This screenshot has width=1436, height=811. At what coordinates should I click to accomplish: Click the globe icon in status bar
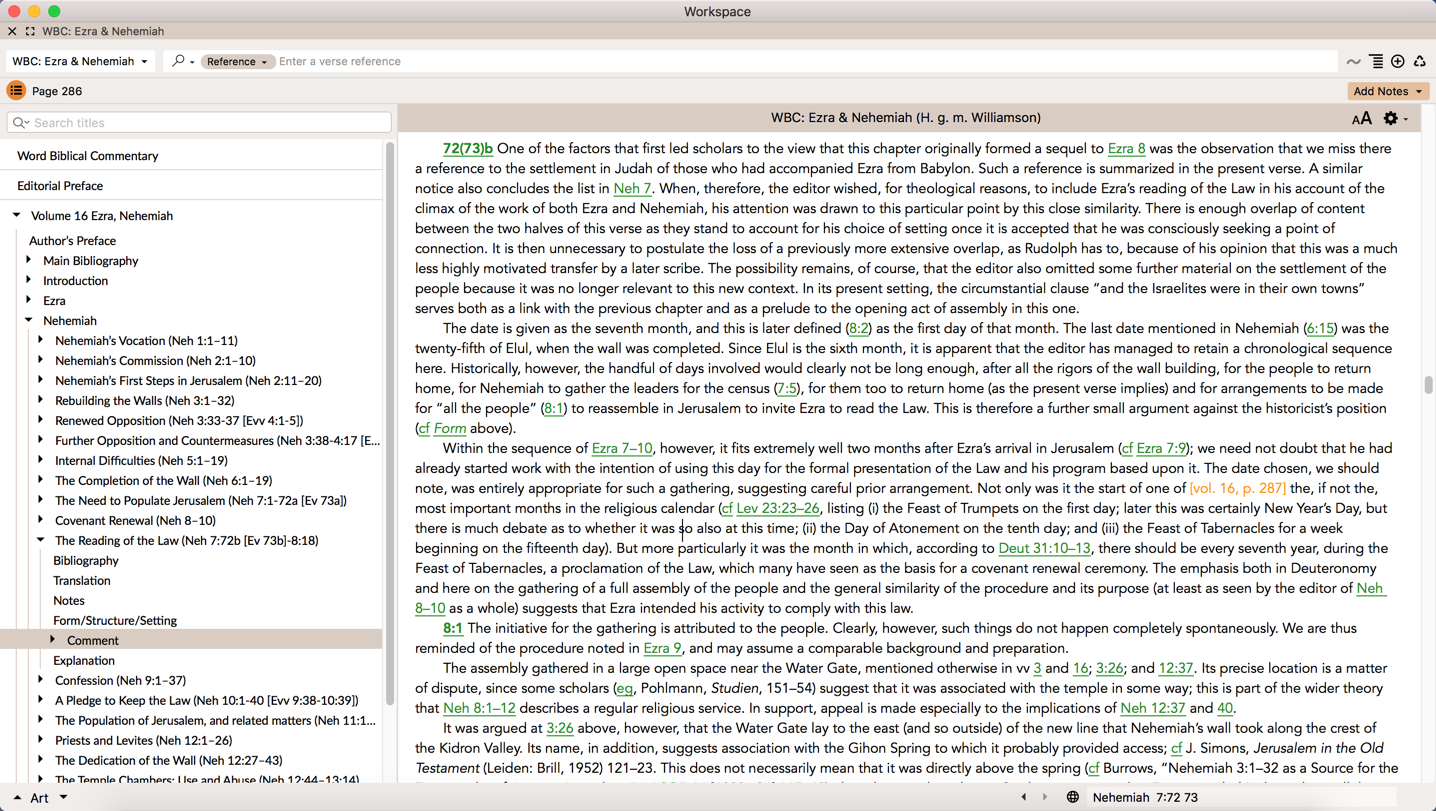(1072, 797)
